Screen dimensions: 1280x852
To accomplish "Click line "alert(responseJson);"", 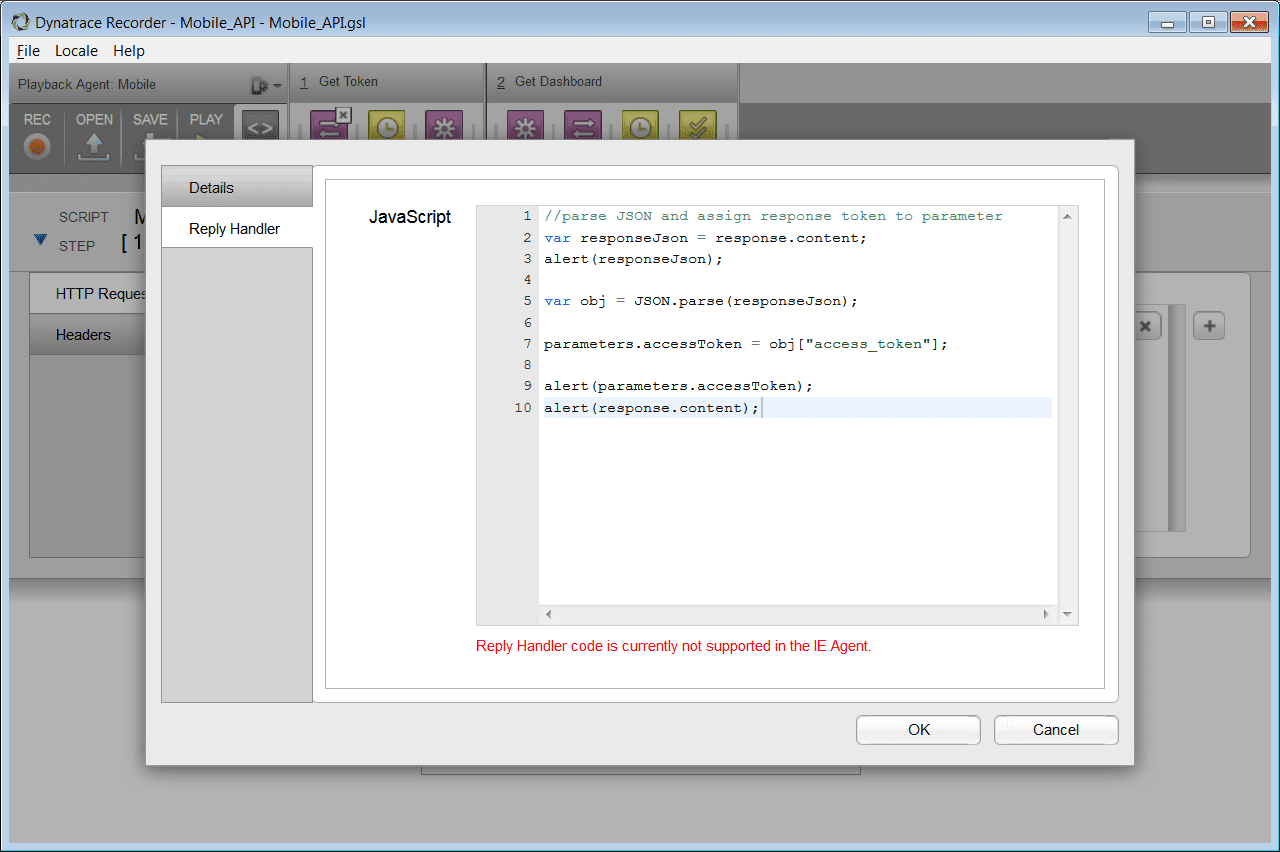I will coord(633,259).
